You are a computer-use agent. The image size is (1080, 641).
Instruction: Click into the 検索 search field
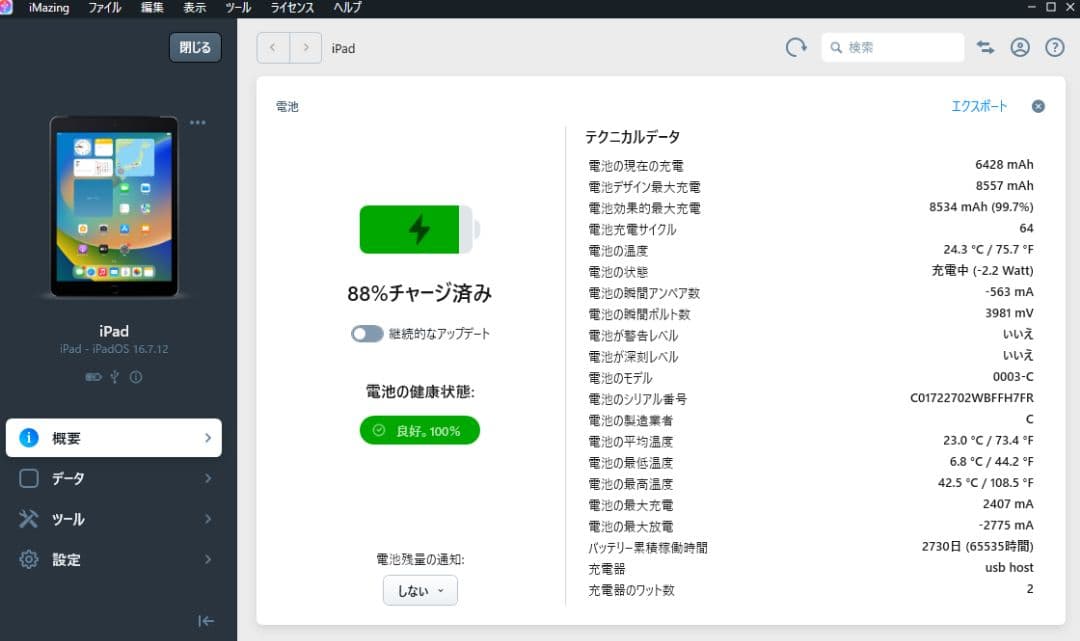(893, 48)
